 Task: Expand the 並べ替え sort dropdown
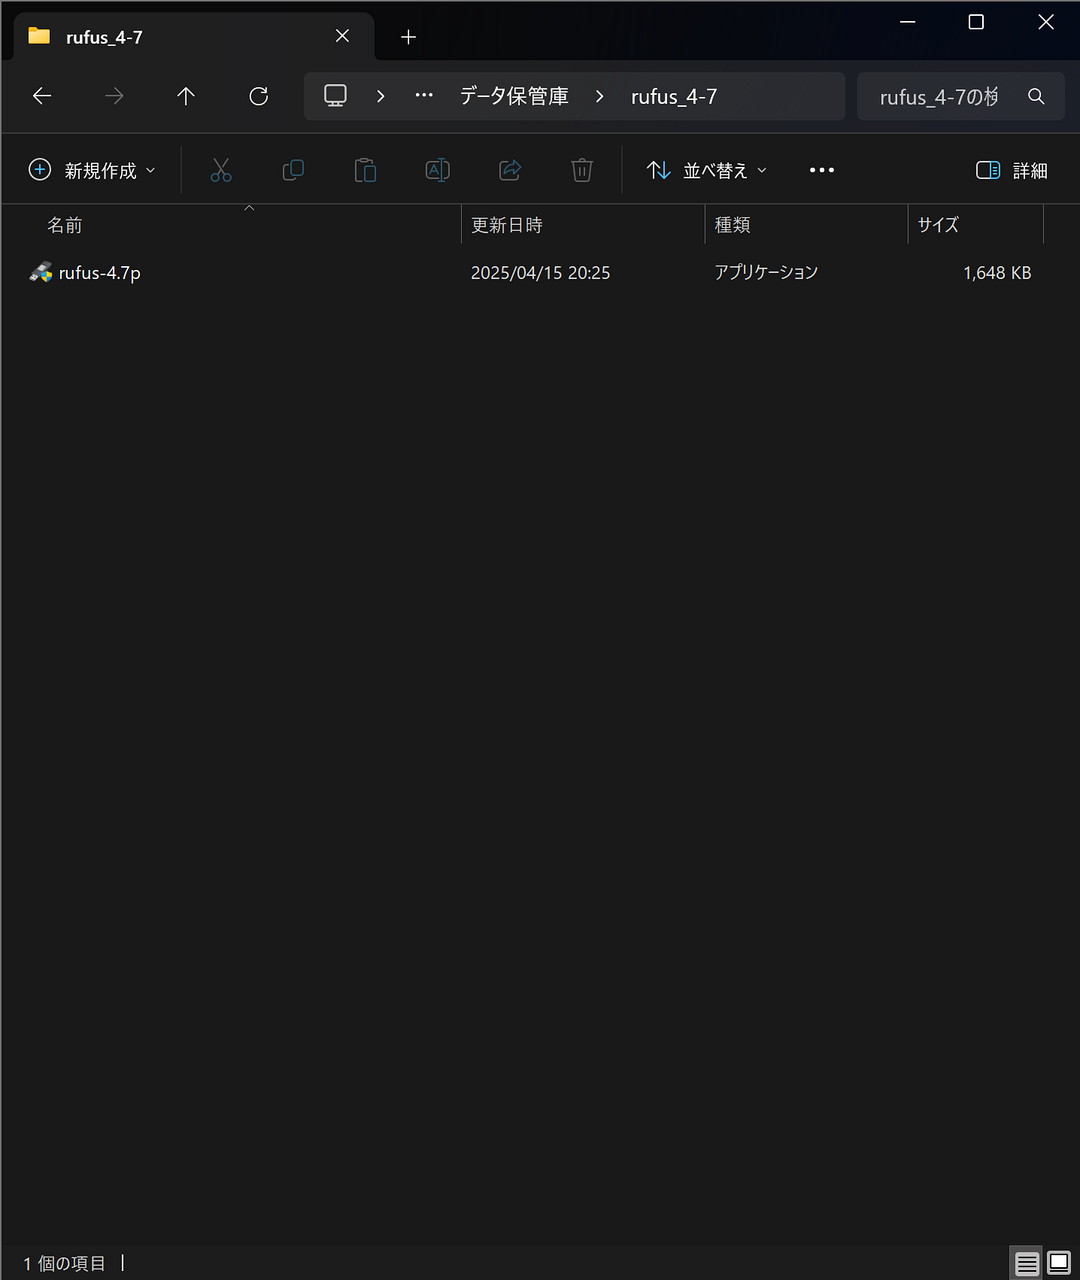[706, 171]
